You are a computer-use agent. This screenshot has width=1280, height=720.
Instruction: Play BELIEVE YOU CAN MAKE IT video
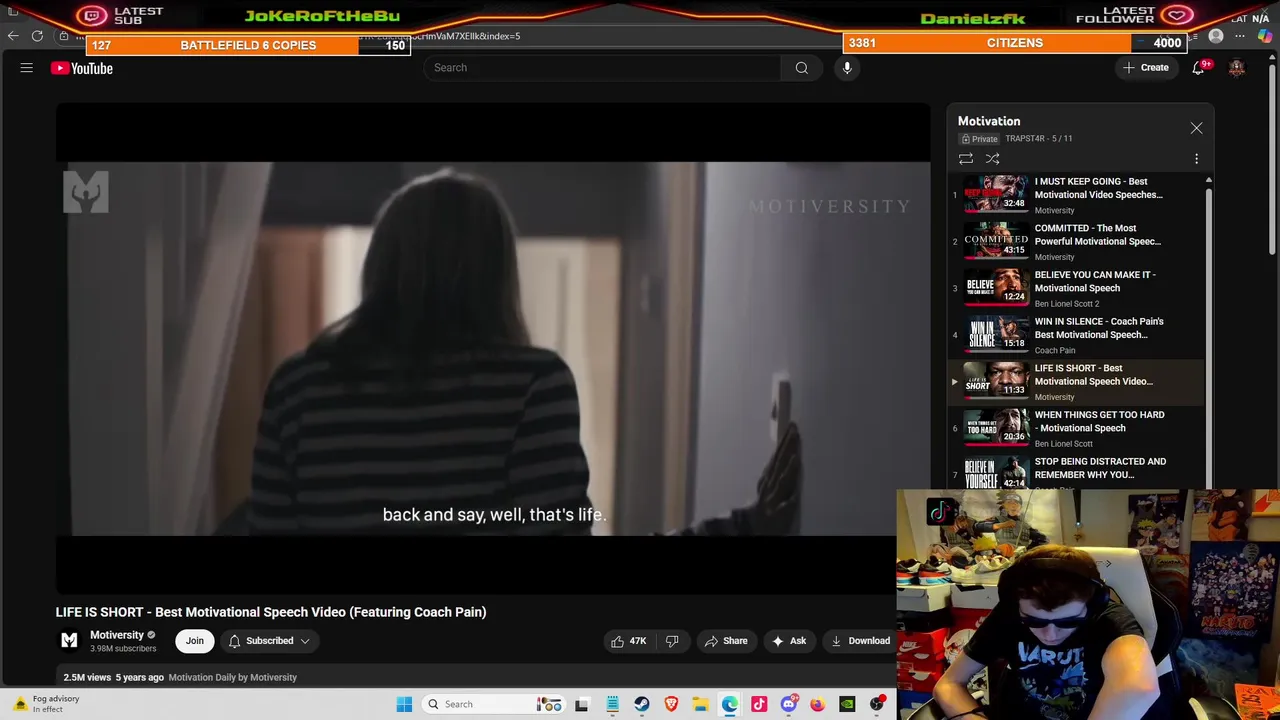pyautogui.click(x=1076, y=288)
